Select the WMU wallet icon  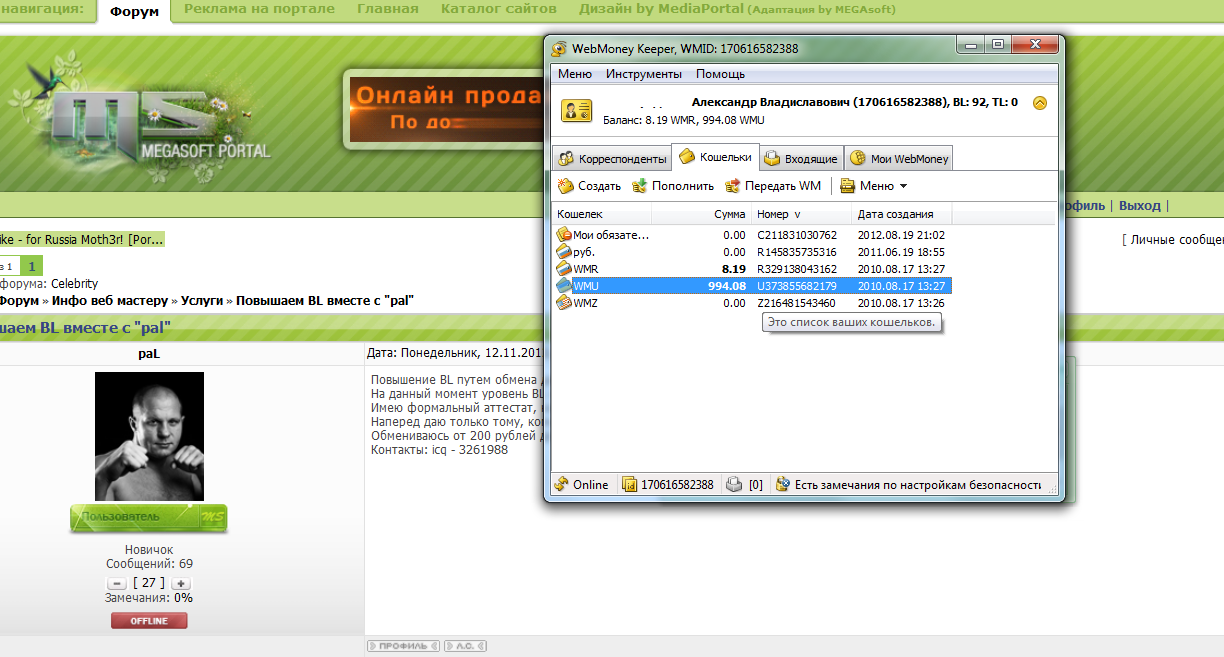click(x=564, y=286)
